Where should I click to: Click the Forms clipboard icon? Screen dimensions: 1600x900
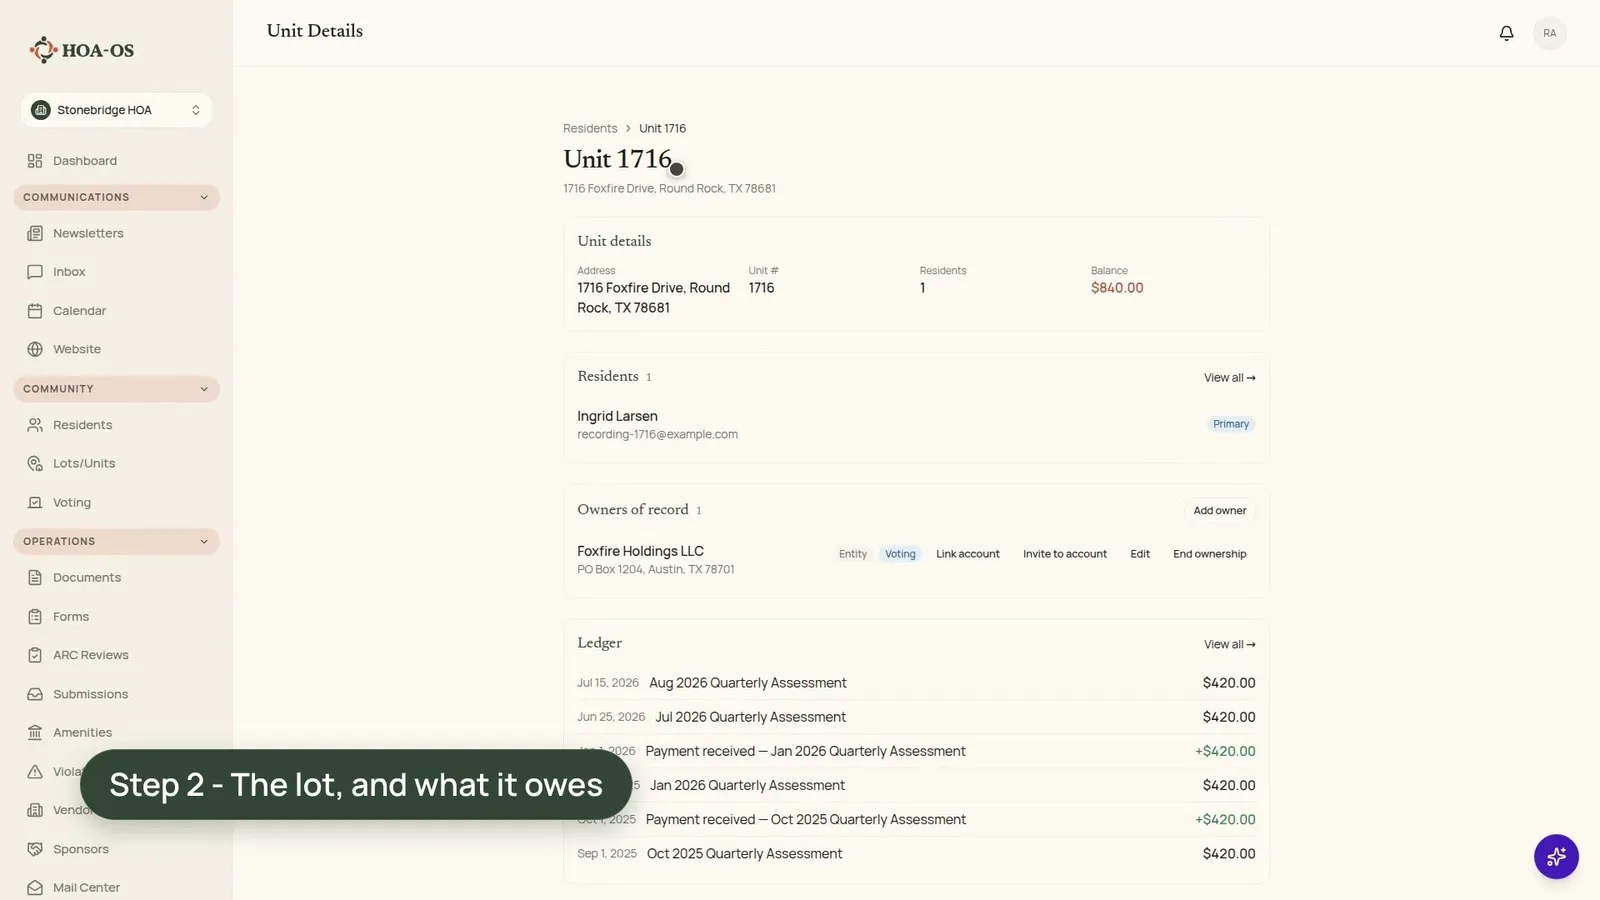[x=35, y=617]
